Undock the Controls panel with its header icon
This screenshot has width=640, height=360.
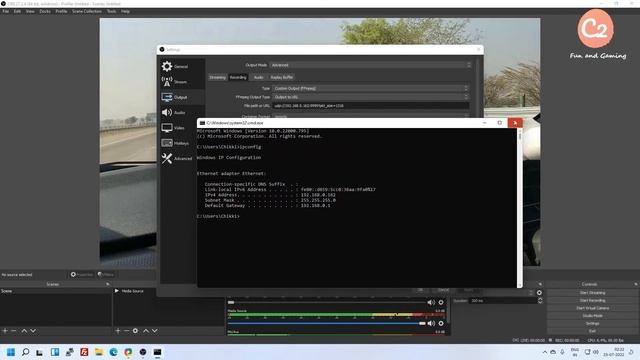pos(636,284)
